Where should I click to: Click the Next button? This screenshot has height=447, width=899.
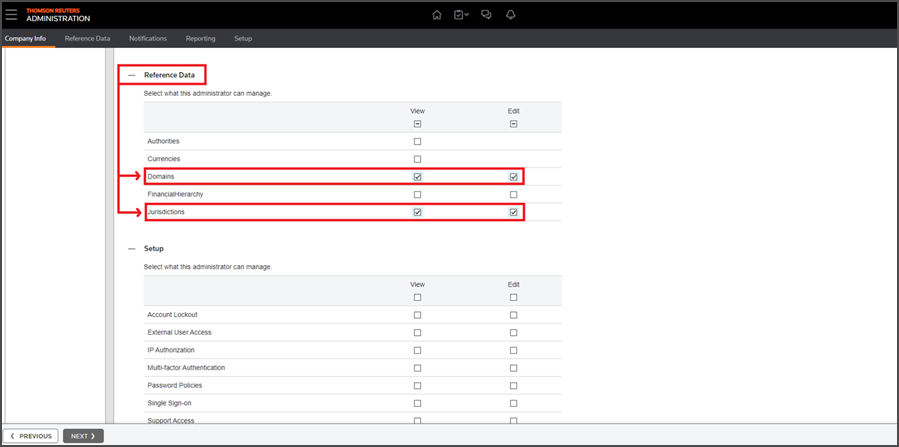click(83, 436)
